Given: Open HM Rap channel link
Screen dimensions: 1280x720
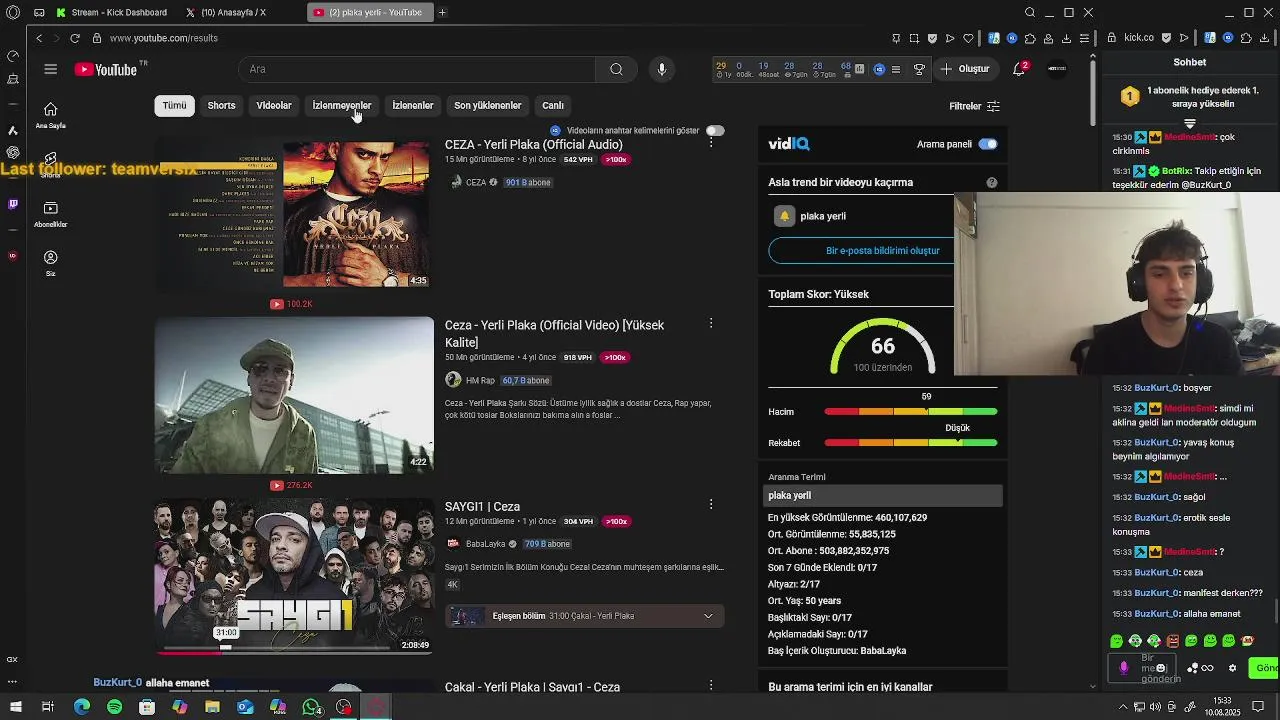Looking at the screenshot, I should click(480, 381).
